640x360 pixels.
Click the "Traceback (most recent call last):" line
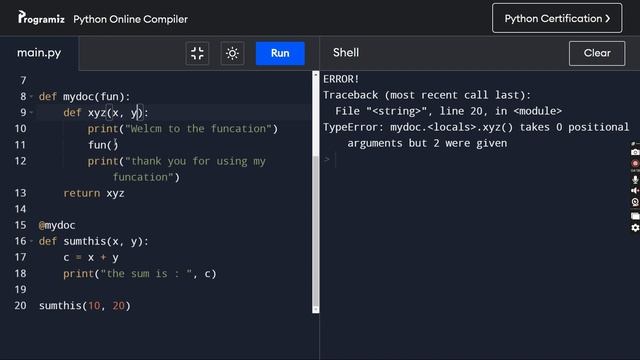tap(427, 95)
